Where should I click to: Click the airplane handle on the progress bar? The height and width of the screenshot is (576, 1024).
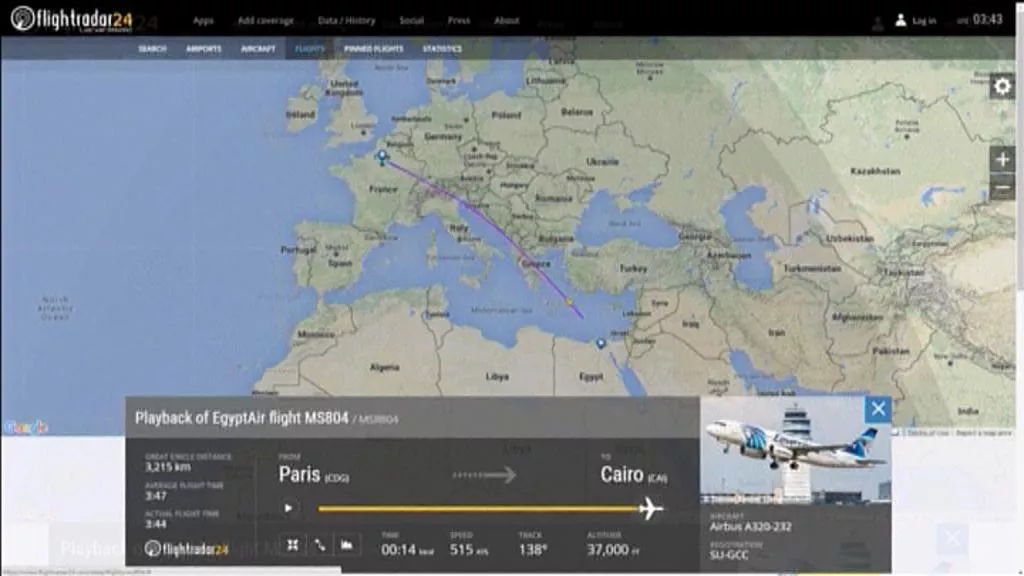(x=651, y=508)
